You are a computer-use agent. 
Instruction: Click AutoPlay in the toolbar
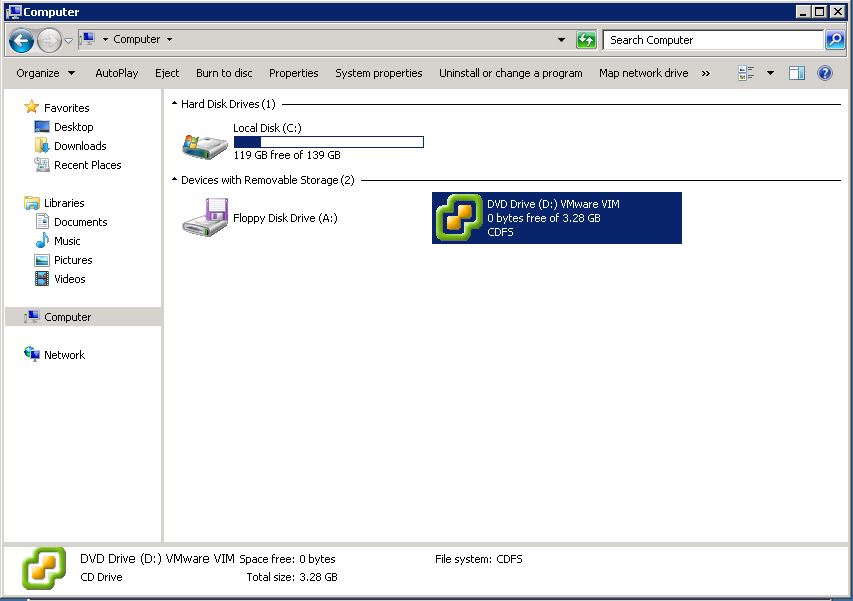[117, 73]
